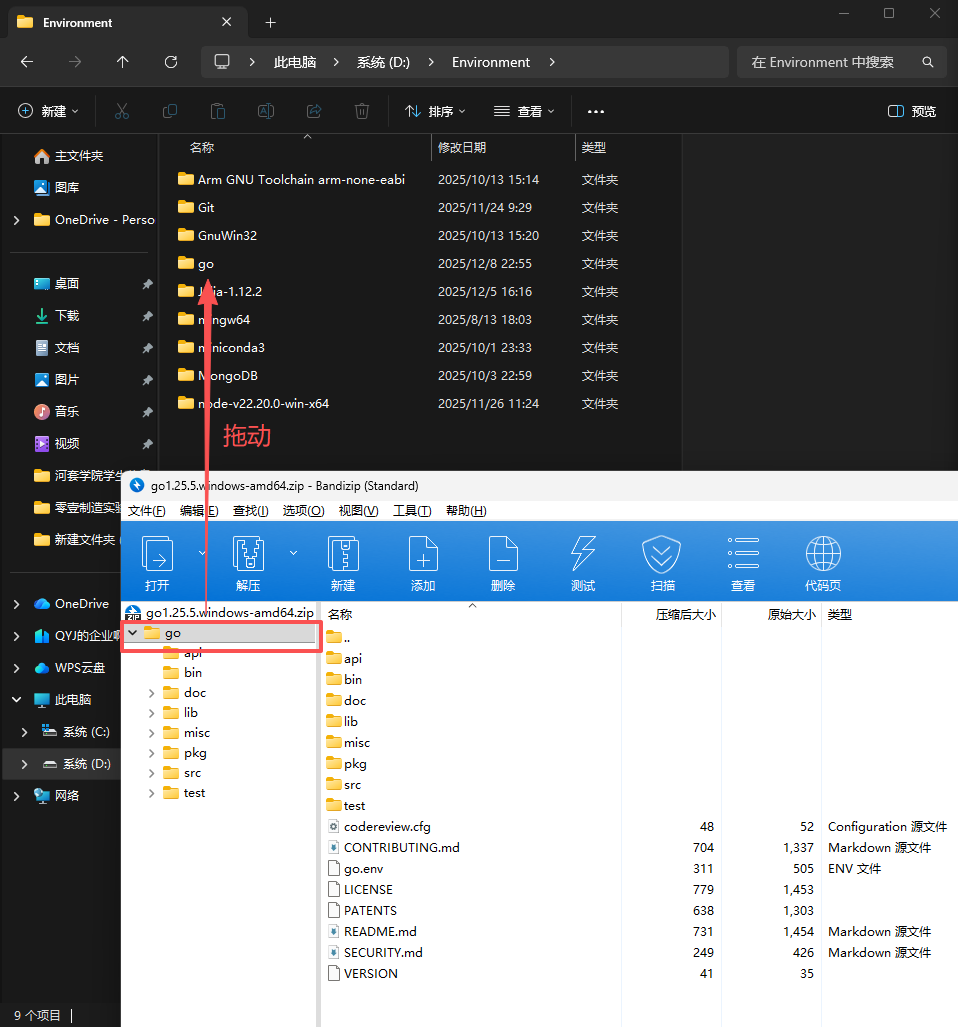
Task: Refresh the Explorer folder view
Action: pos(171,62)
